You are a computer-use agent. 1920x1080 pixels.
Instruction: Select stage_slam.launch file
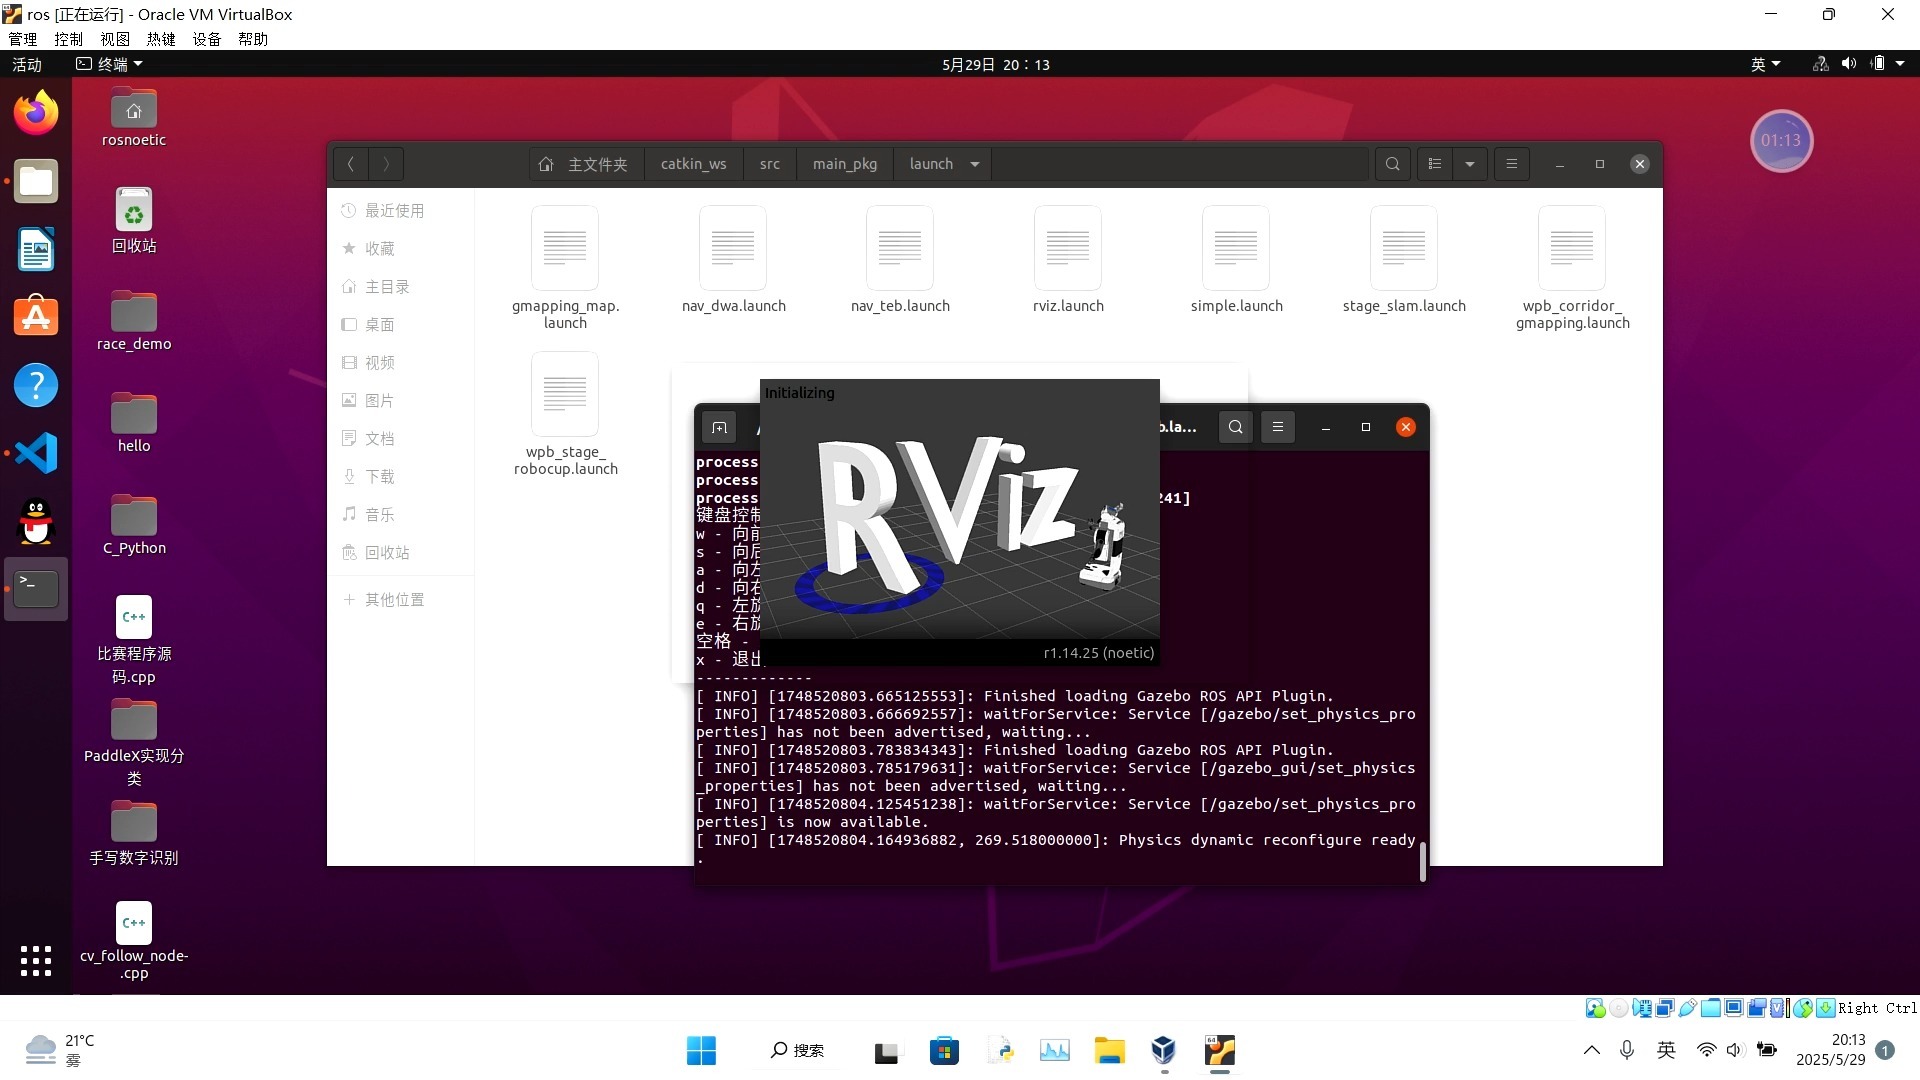[1404, 260]
